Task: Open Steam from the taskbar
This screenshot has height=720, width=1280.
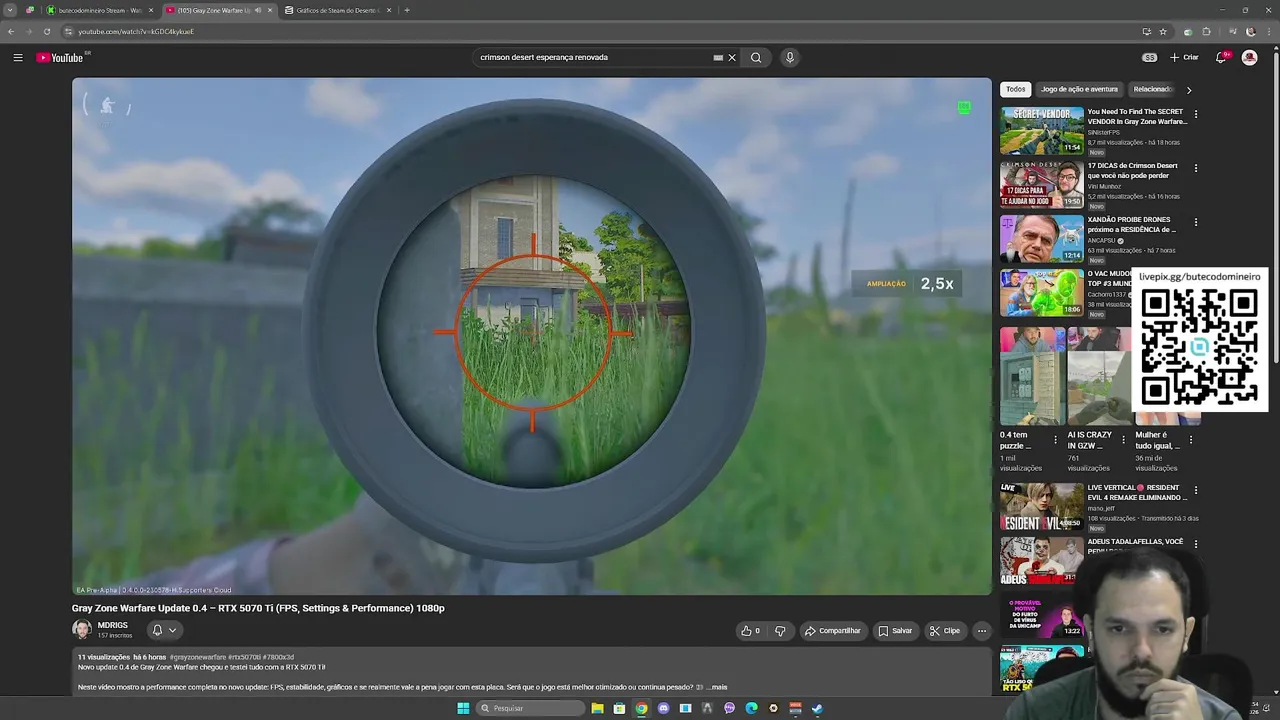Action: point(817,708)
